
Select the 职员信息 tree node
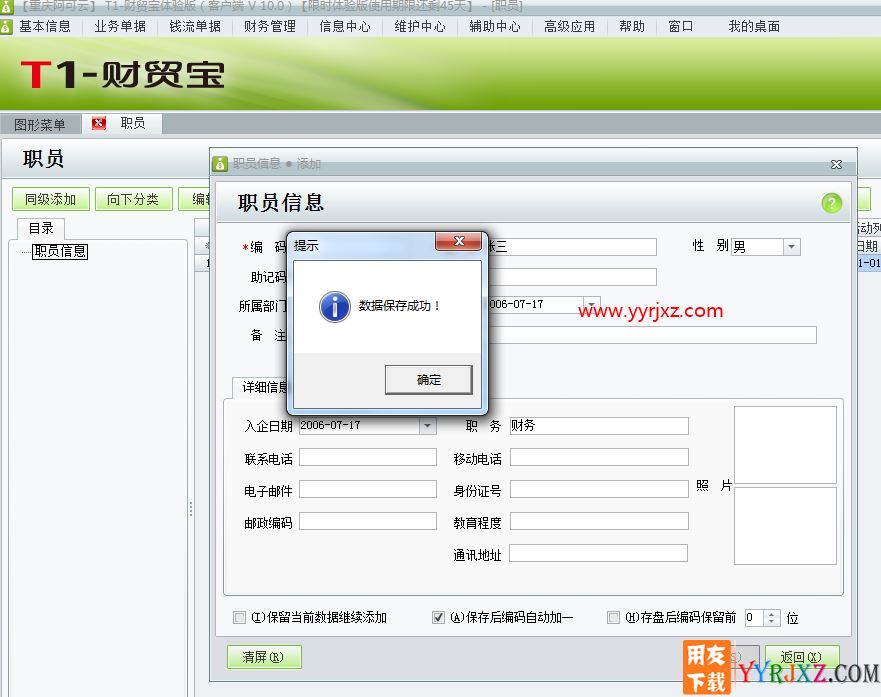pyautogui.click(x=60, y=251)
